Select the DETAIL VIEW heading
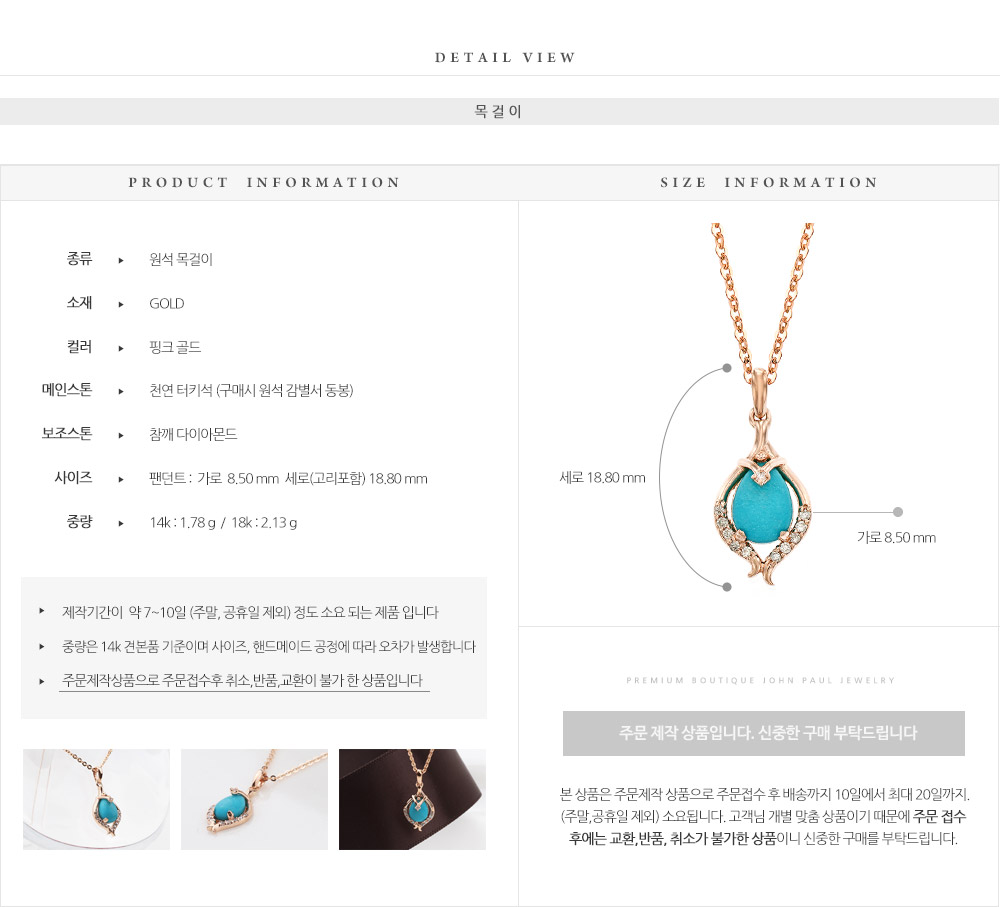 point(505,57)
